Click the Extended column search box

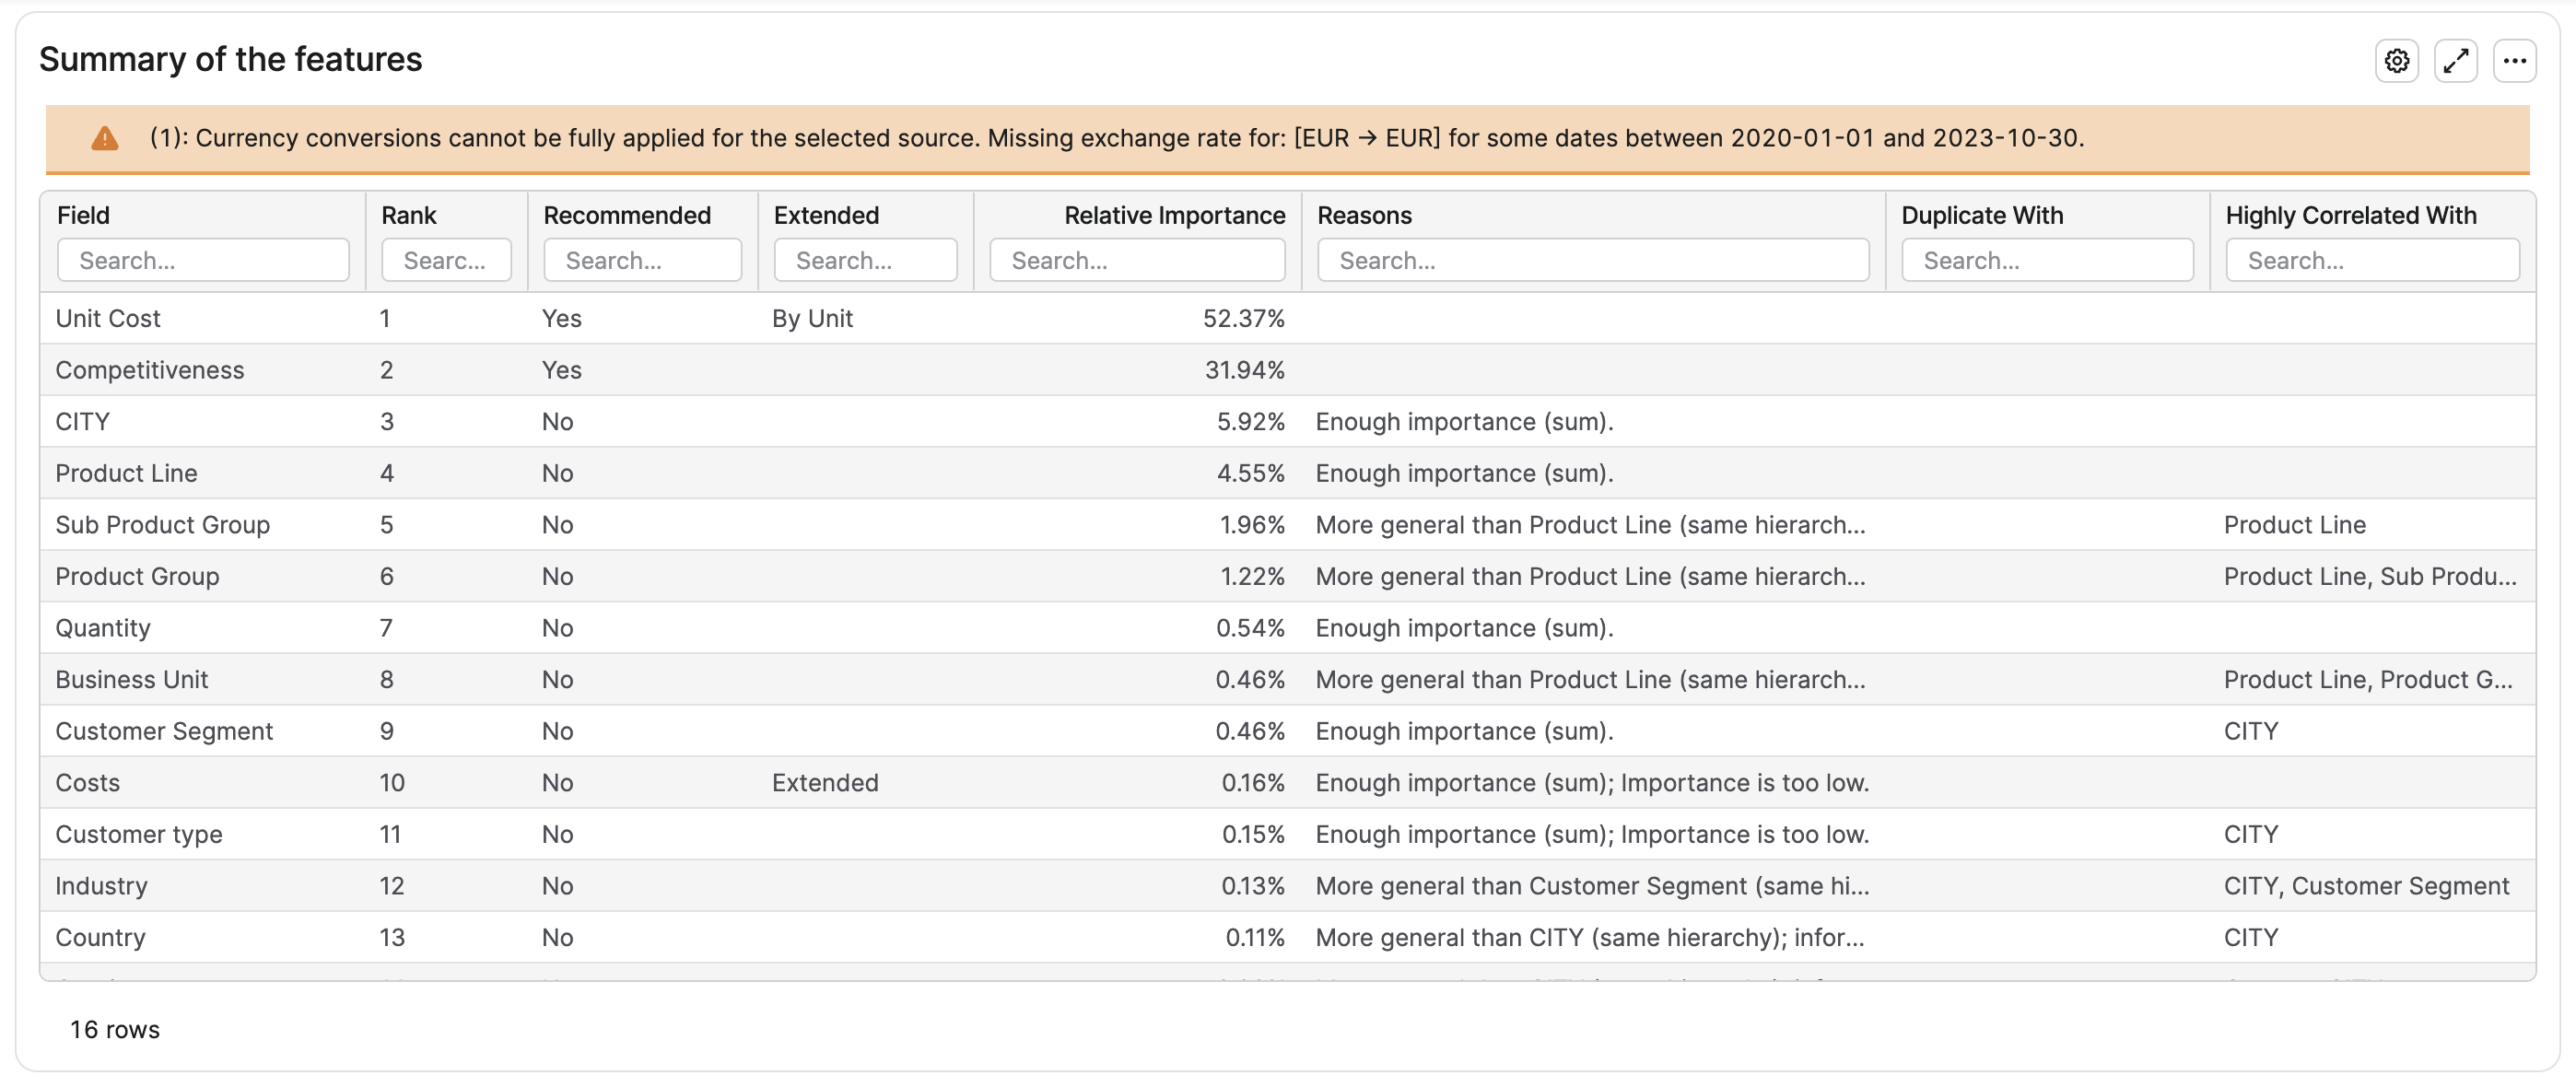coord(865,260)
